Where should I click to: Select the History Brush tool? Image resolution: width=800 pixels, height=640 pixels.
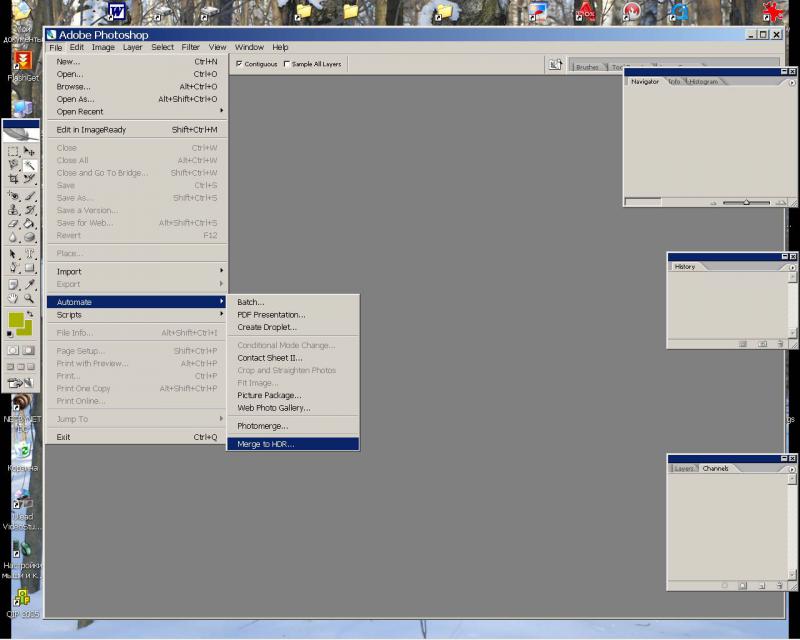point(30,210)
